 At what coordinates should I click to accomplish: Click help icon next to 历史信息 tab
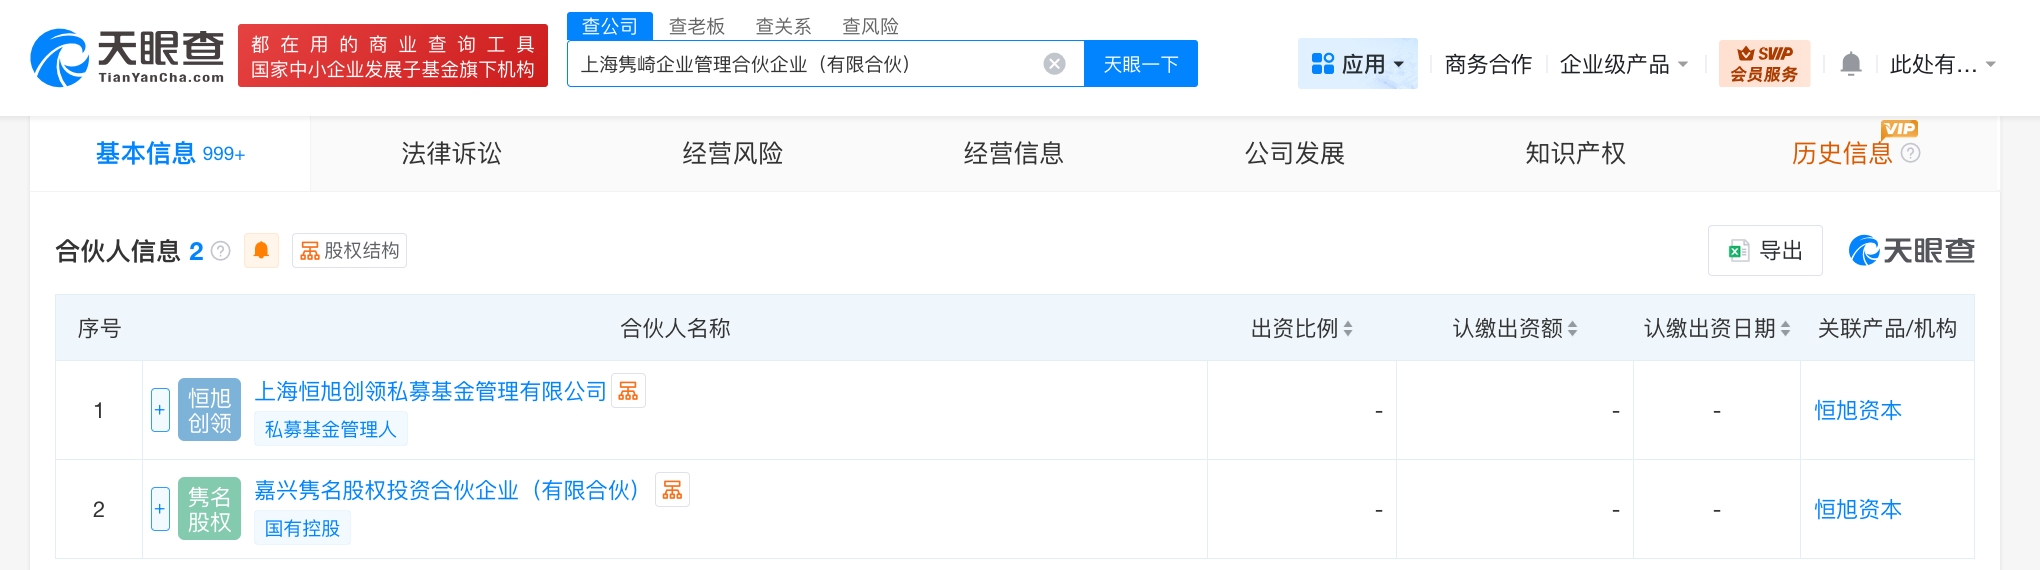1910,153
